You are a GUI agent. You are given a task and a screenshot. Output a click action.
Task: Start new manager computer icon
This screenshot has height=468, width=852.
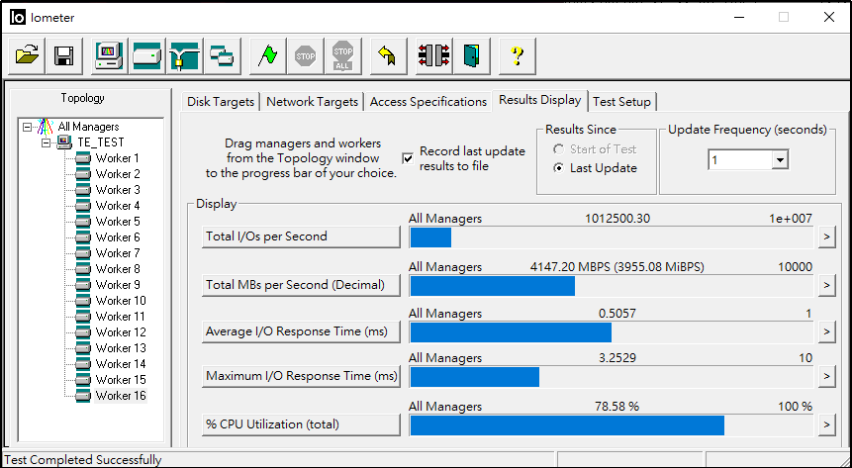(109, 55)
